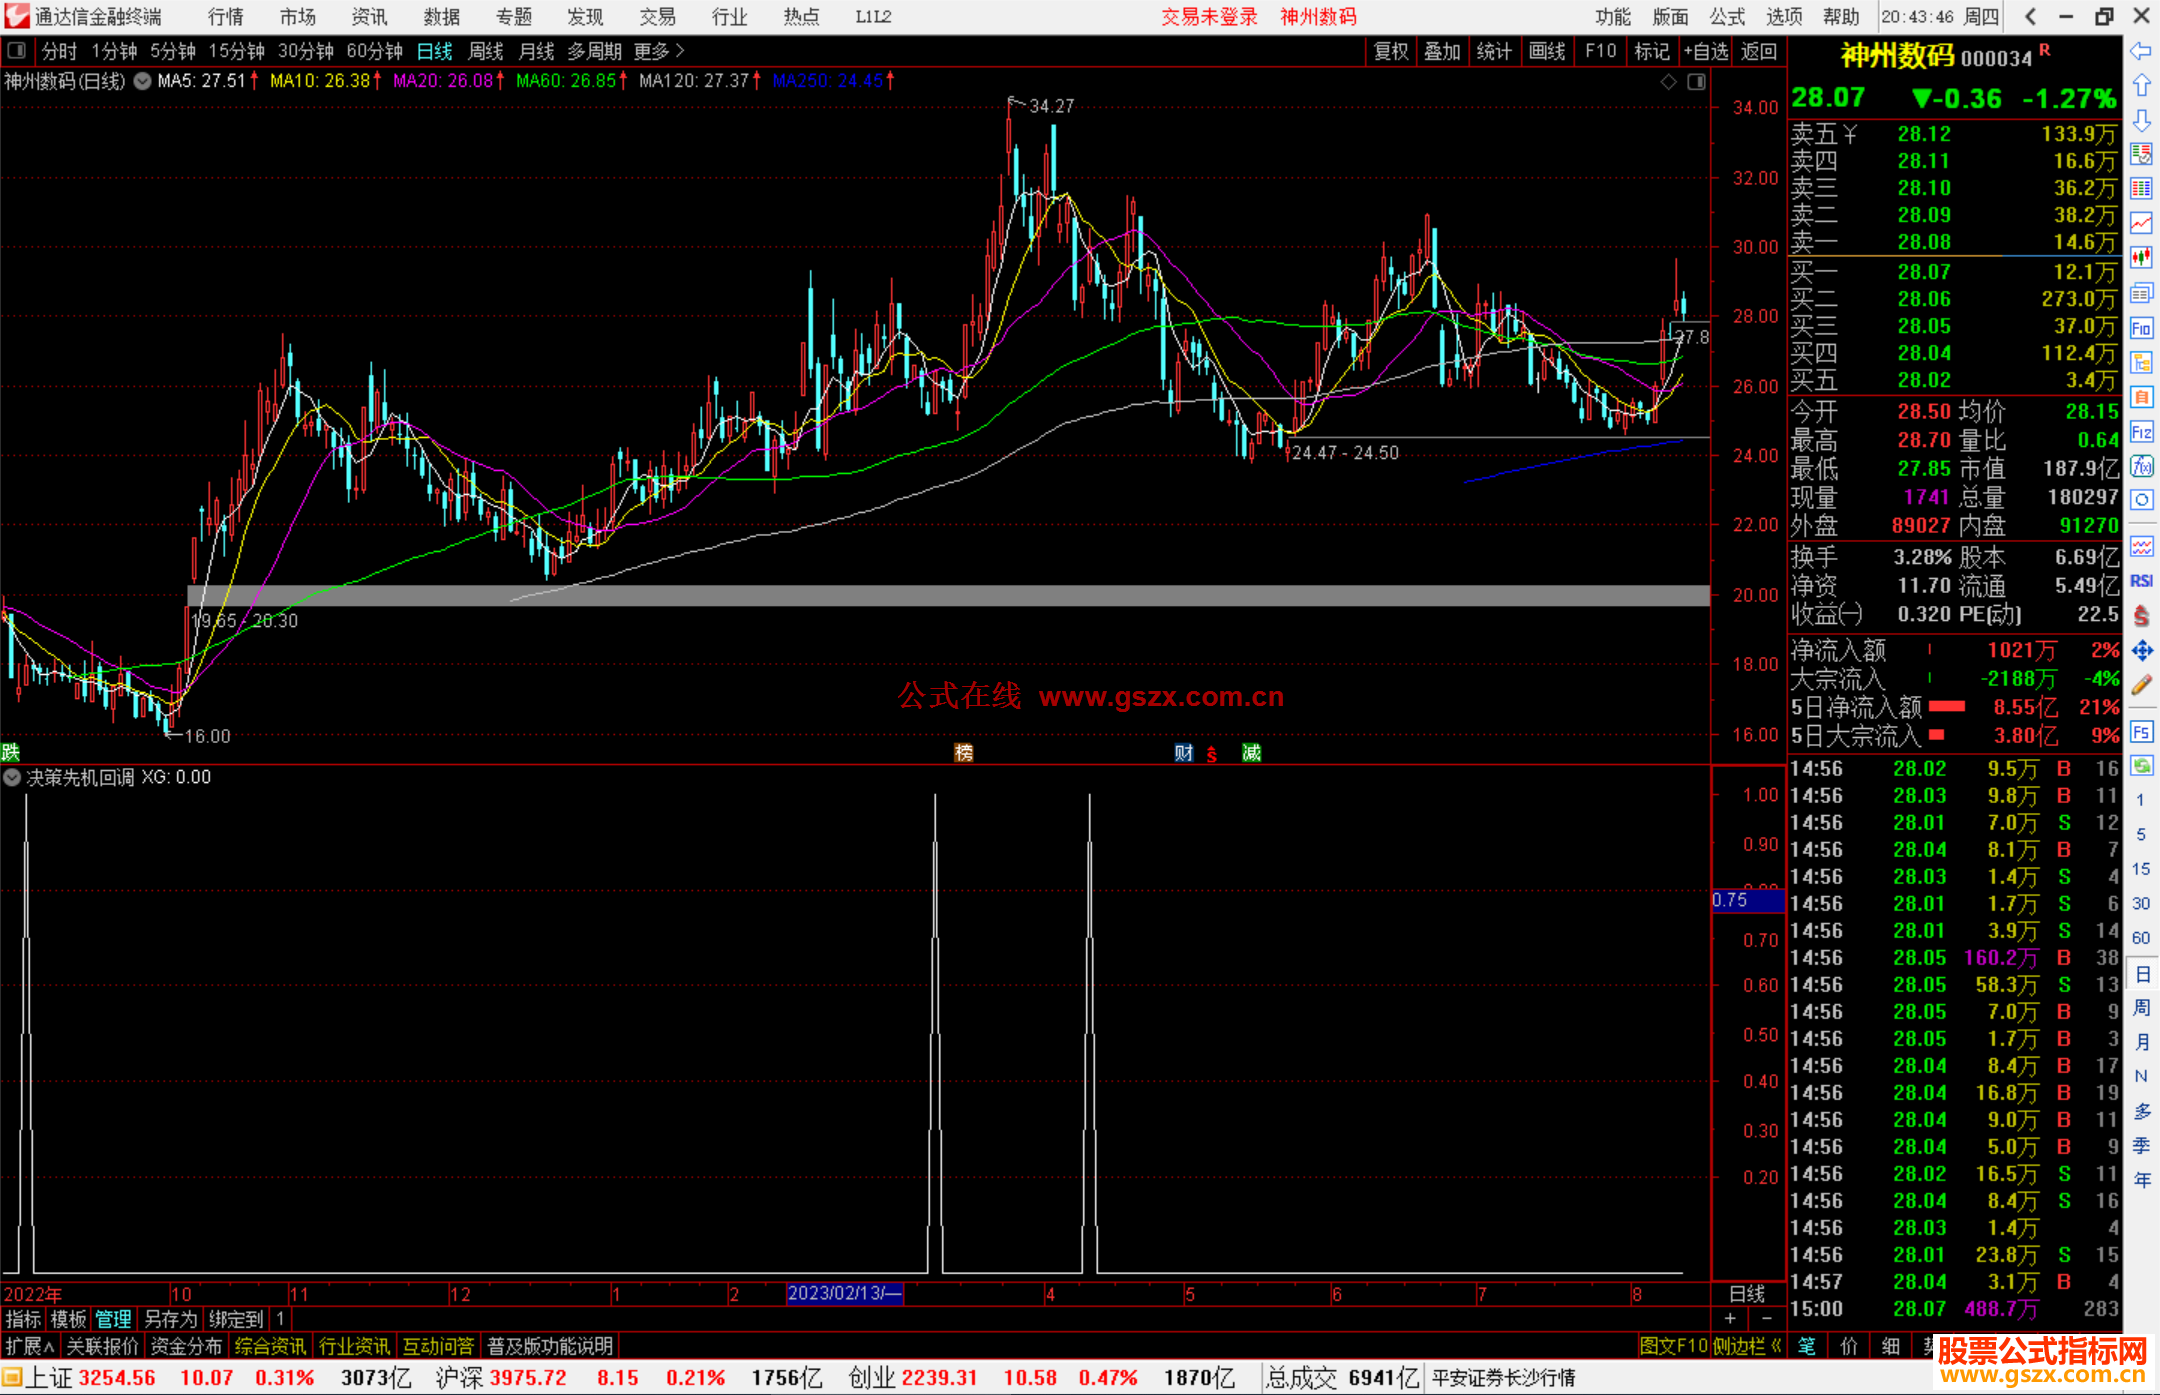
Task: Open the 市场 menu
Action: (x=298, y=17)
